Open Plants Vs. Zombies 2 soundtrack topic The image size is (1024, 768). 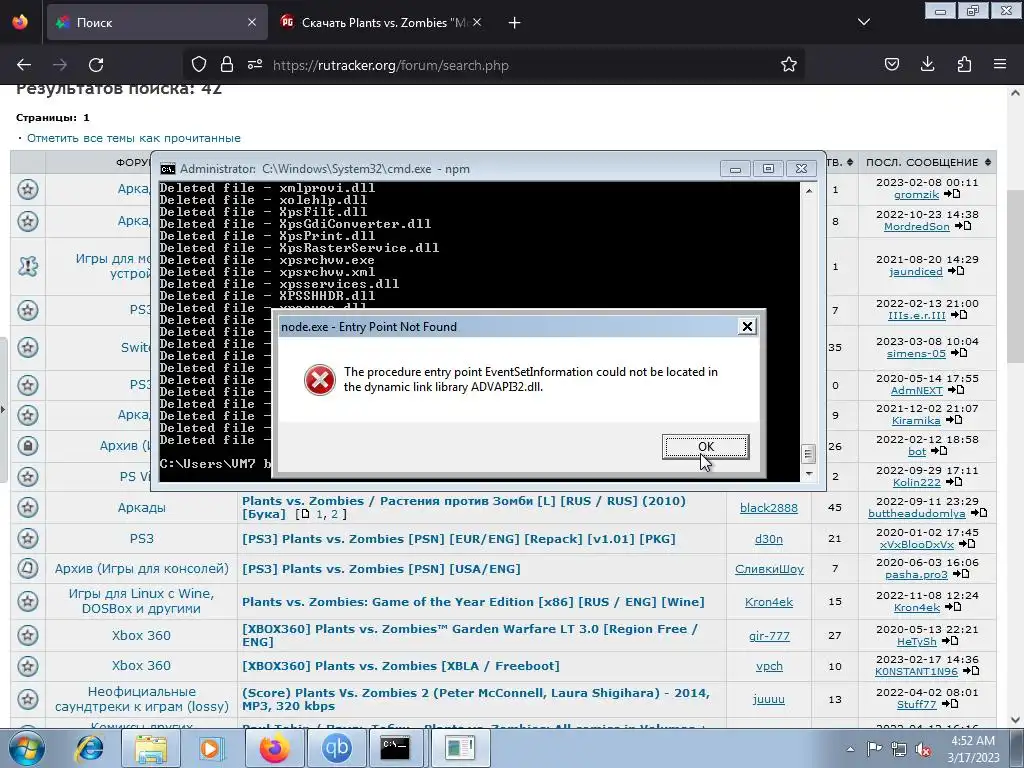pyautogui.click(x=475, y=699)
